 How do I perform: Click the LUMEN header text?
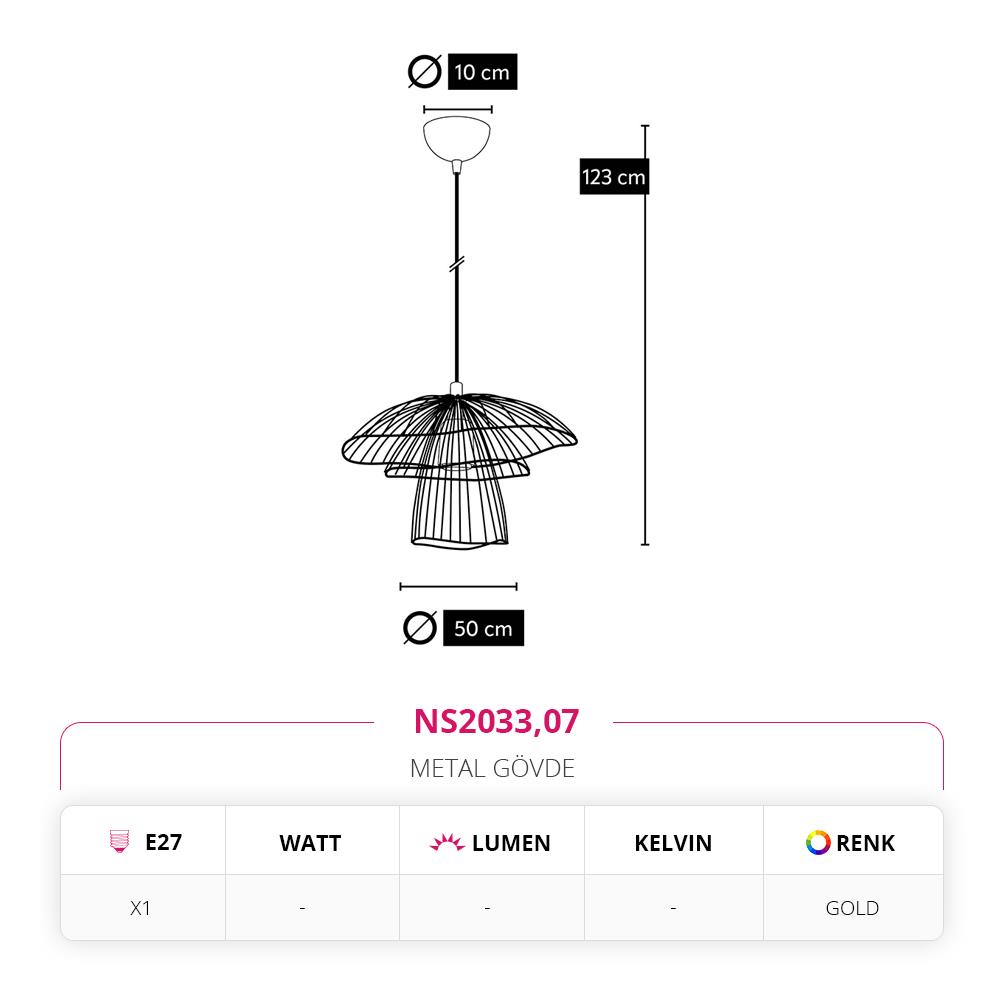click(511, 843)
